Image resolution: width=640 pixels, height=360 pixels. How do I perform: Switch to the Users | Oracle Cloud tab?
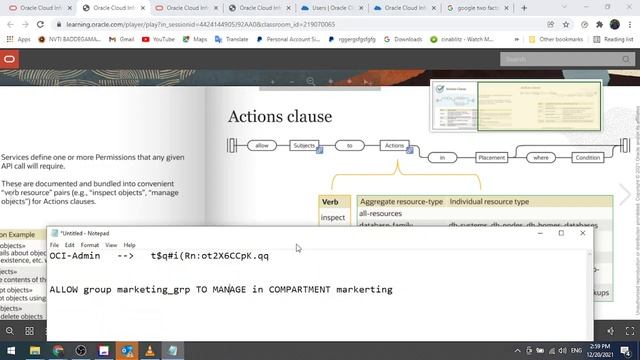pyautogui.click(x=331, y=8)
